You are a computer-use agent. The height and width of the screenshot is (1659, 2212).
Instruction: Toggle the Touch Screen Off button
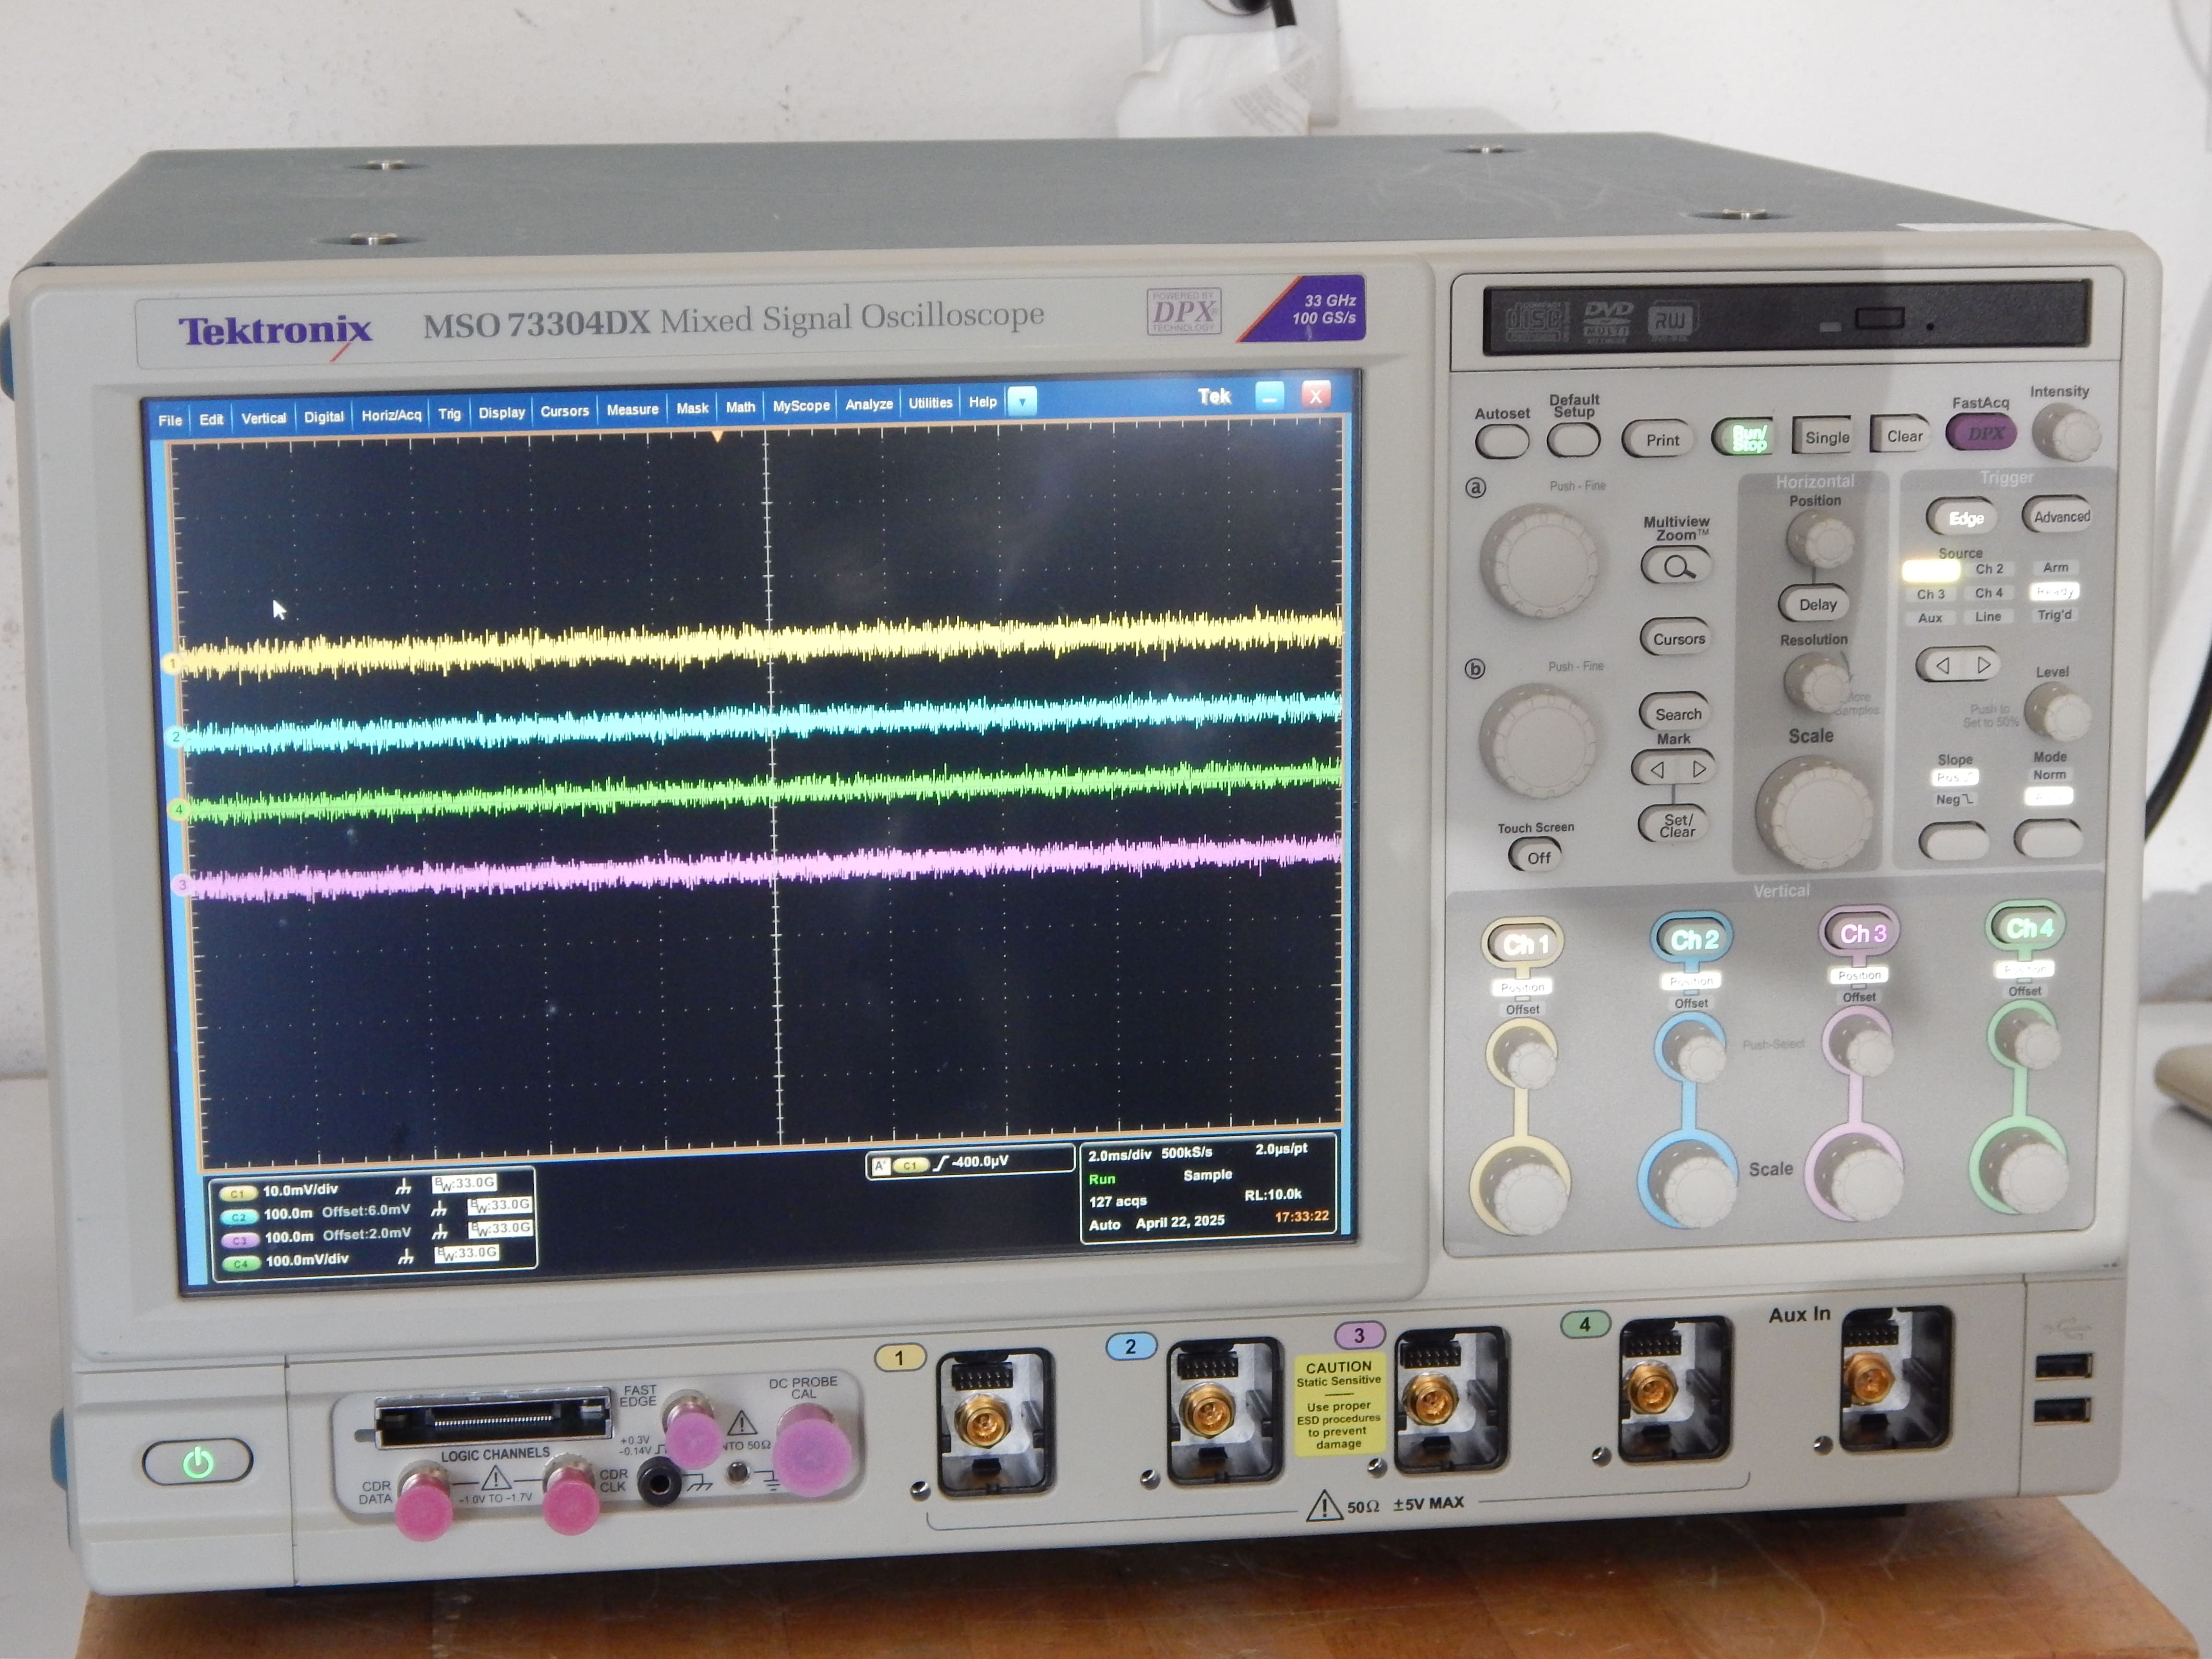coord(1537,857)
